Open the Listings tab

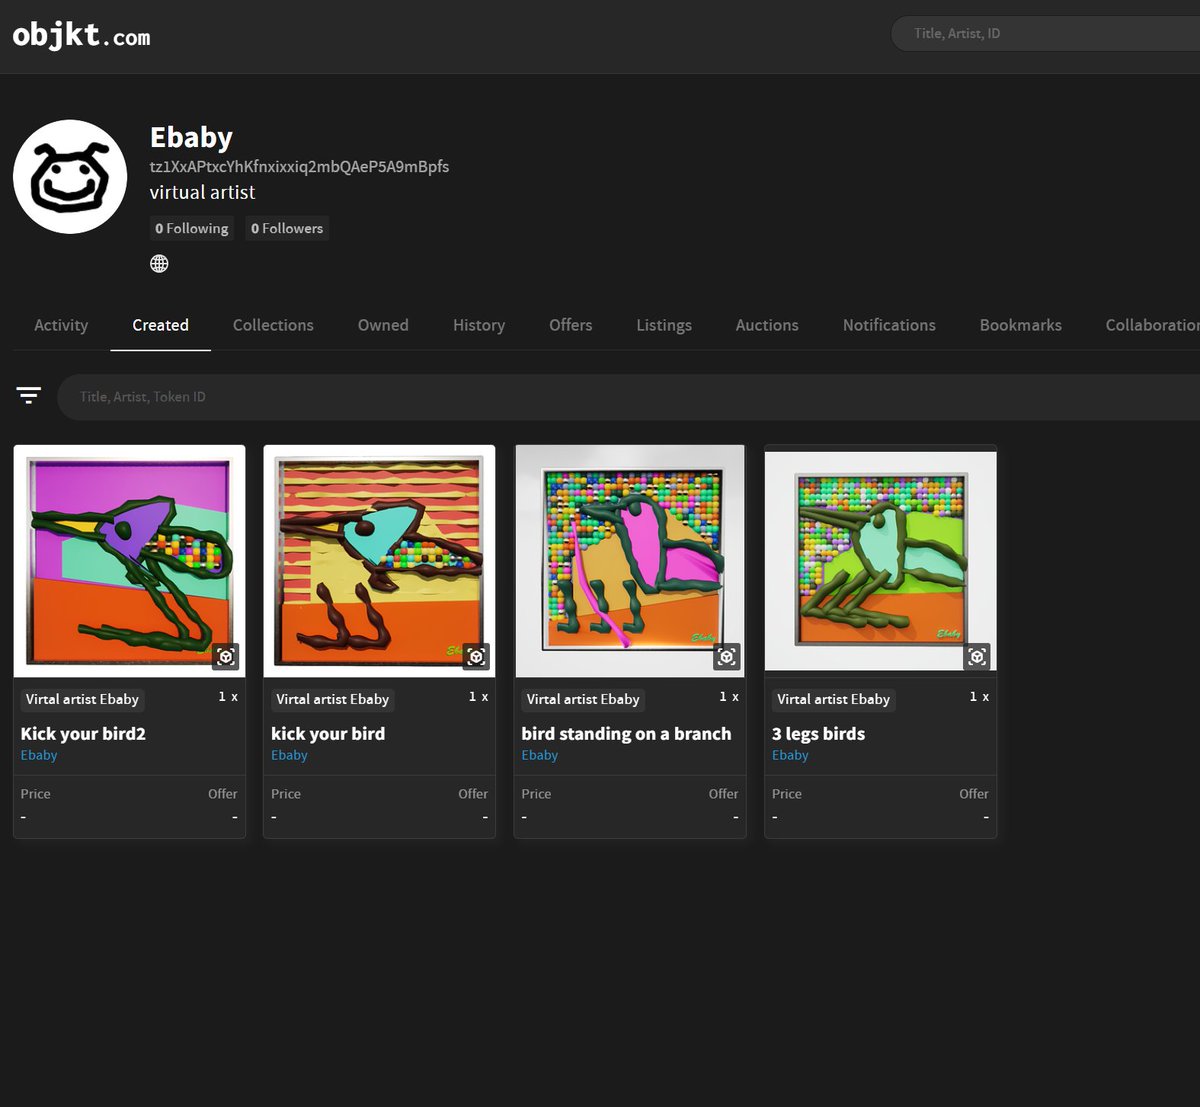point(664,325)
